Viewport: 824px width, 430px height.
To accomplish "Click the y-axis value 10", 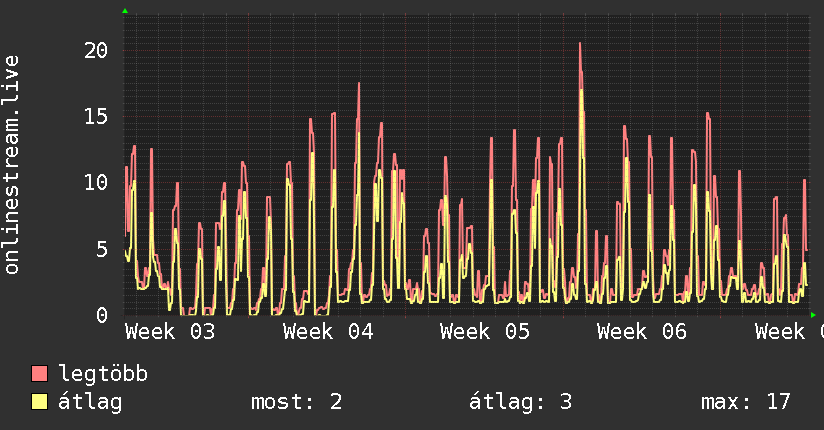I will click(x=96, y=182).
